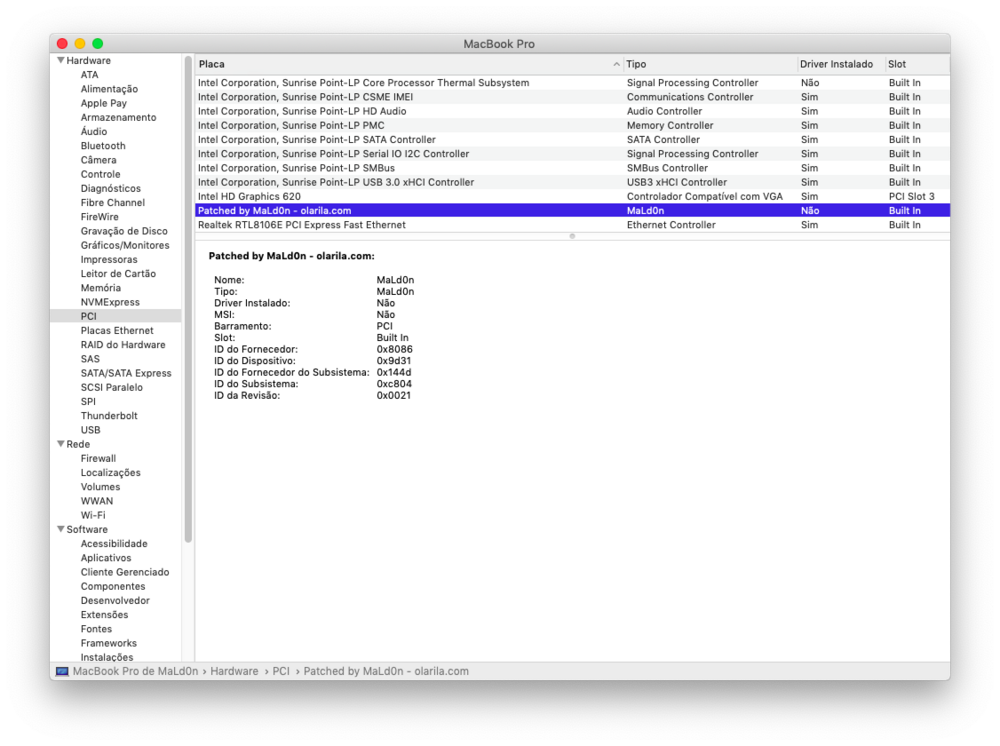Open the USB hardware category
1000x746 pixels.
(x=90, y=430)
